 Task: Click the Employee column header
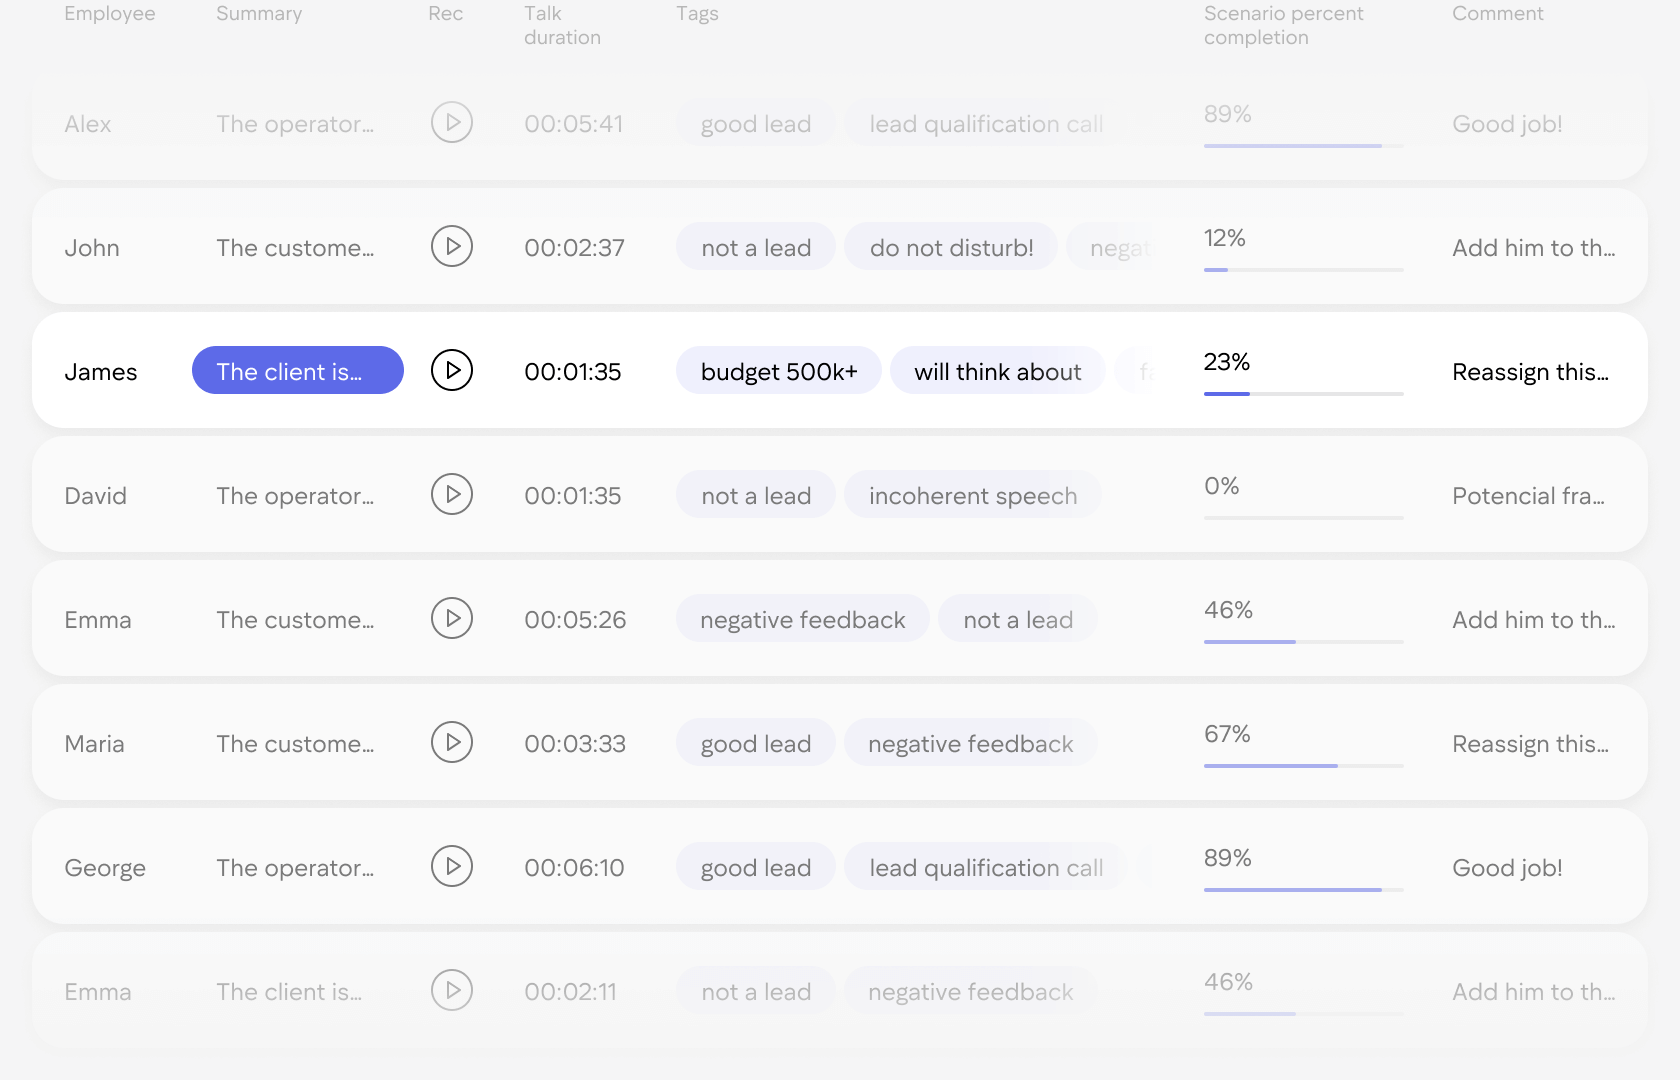pos(110,14)
